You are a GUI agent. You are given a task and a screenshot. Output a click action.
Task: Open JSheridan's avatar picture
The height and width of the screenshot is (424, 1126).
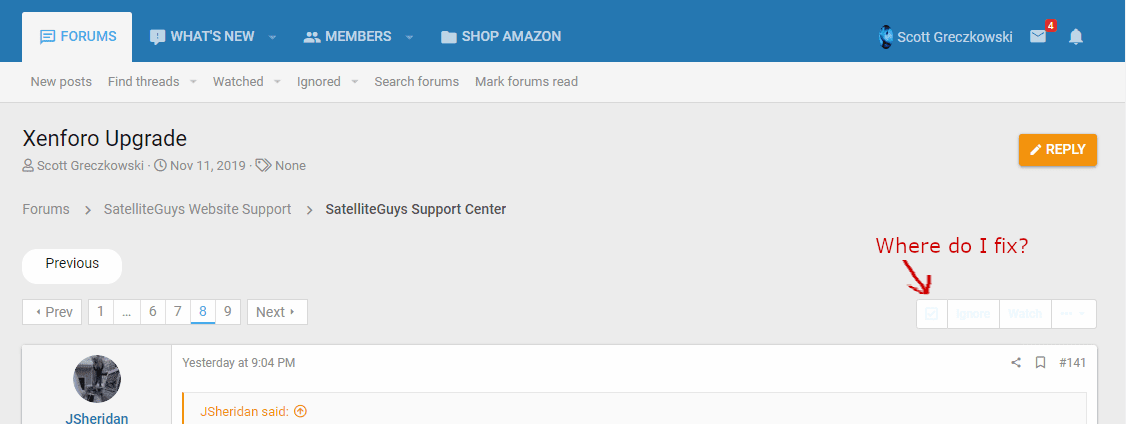tap(97, 379)
